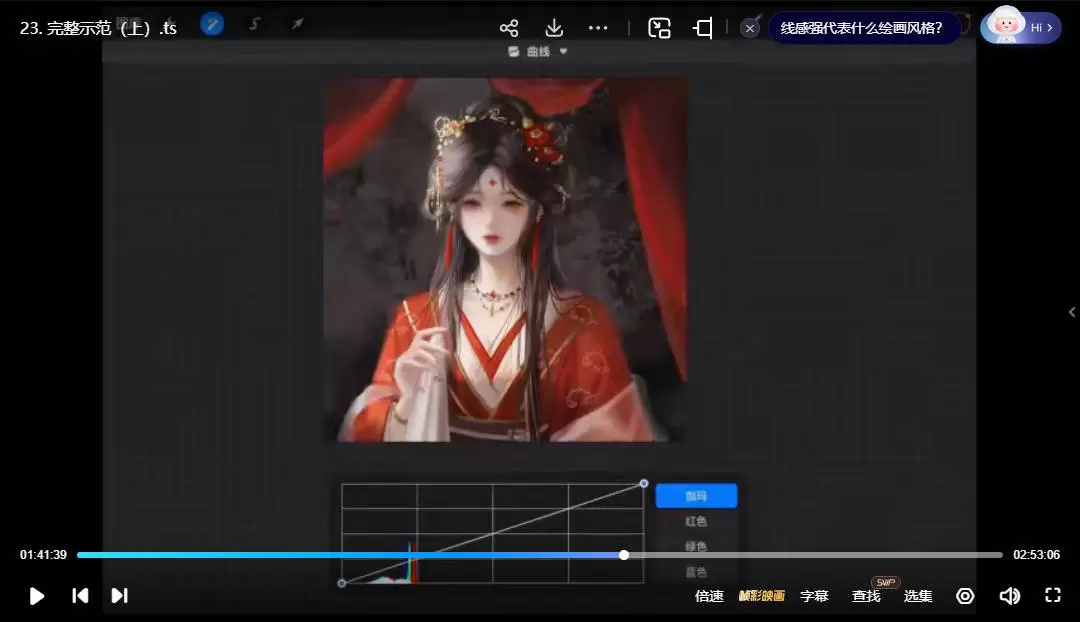1080x622 pixels.
Task: Toggle the blue pen annotation tool
Action: [x=211, y=22]
